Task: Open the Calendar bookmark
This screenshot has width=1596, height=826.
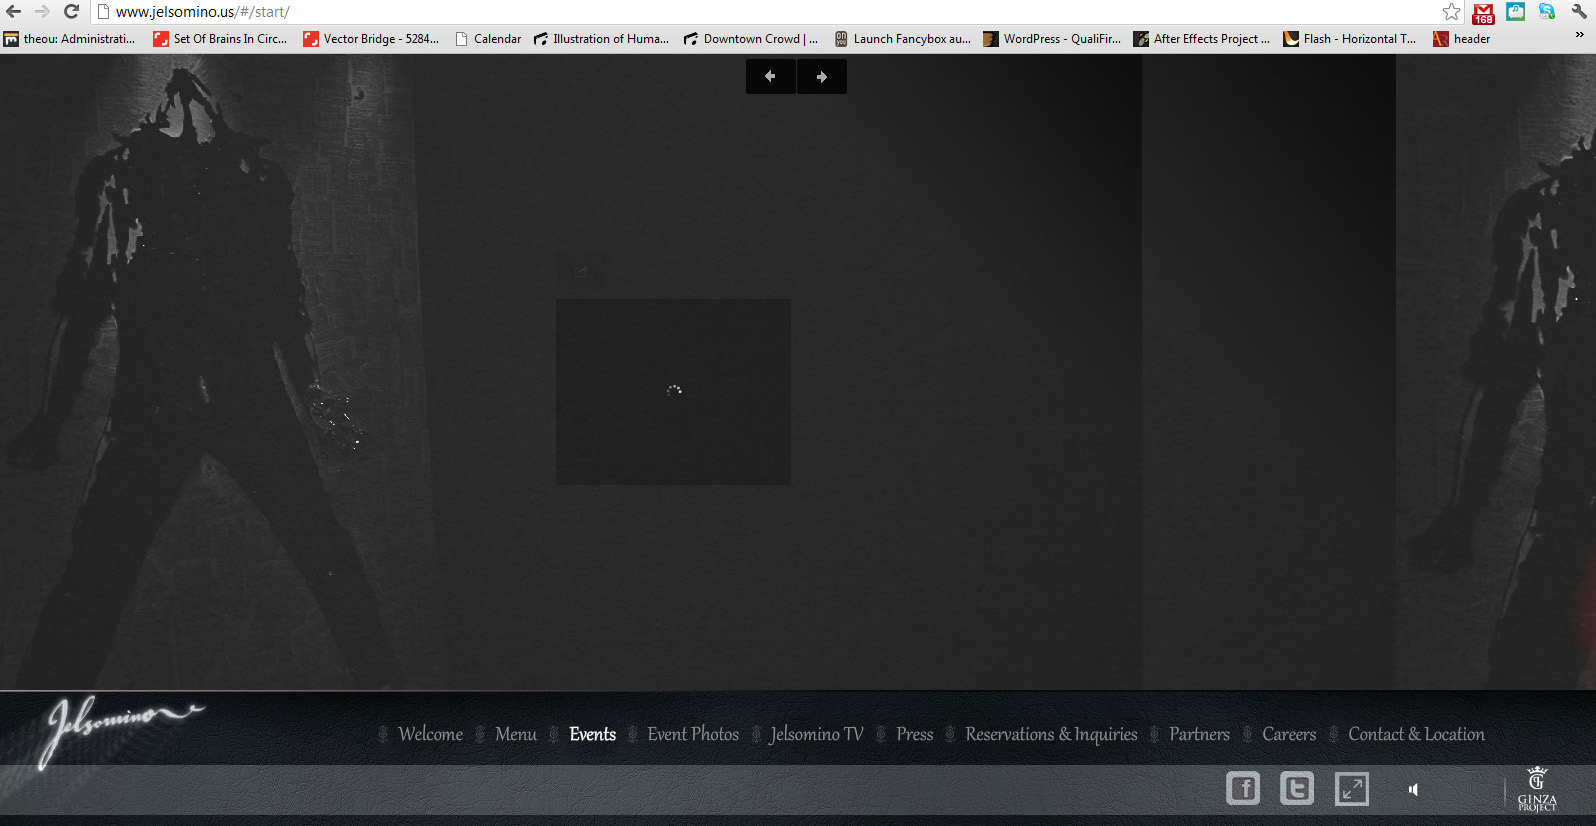Action: click(x=488, y=39)
